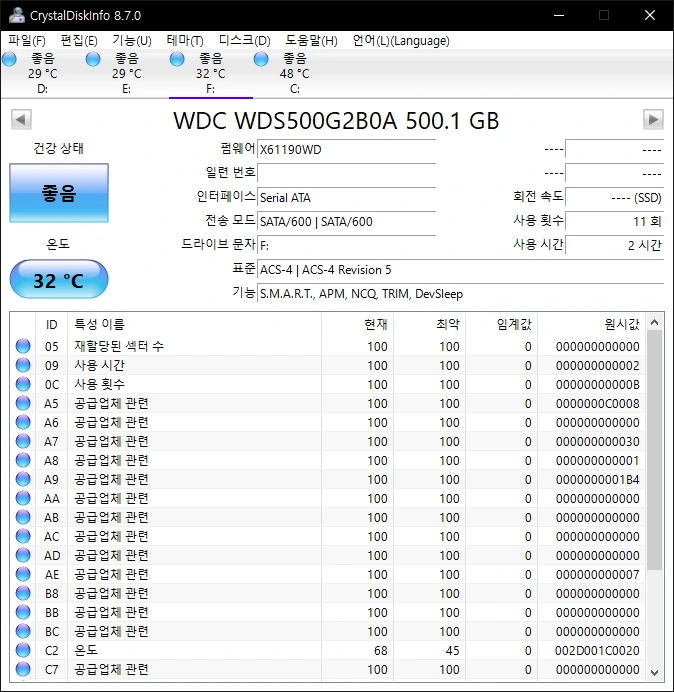Click status orb for attribute B8
The image size is (674, 692).
23,593
